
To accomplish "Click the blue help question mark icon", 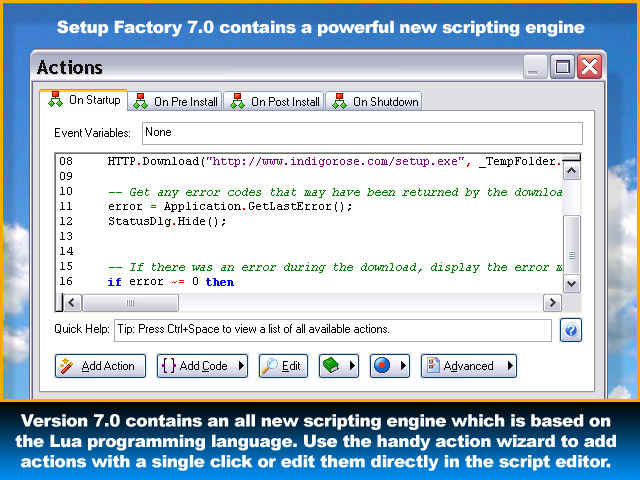I will [571, 330].
